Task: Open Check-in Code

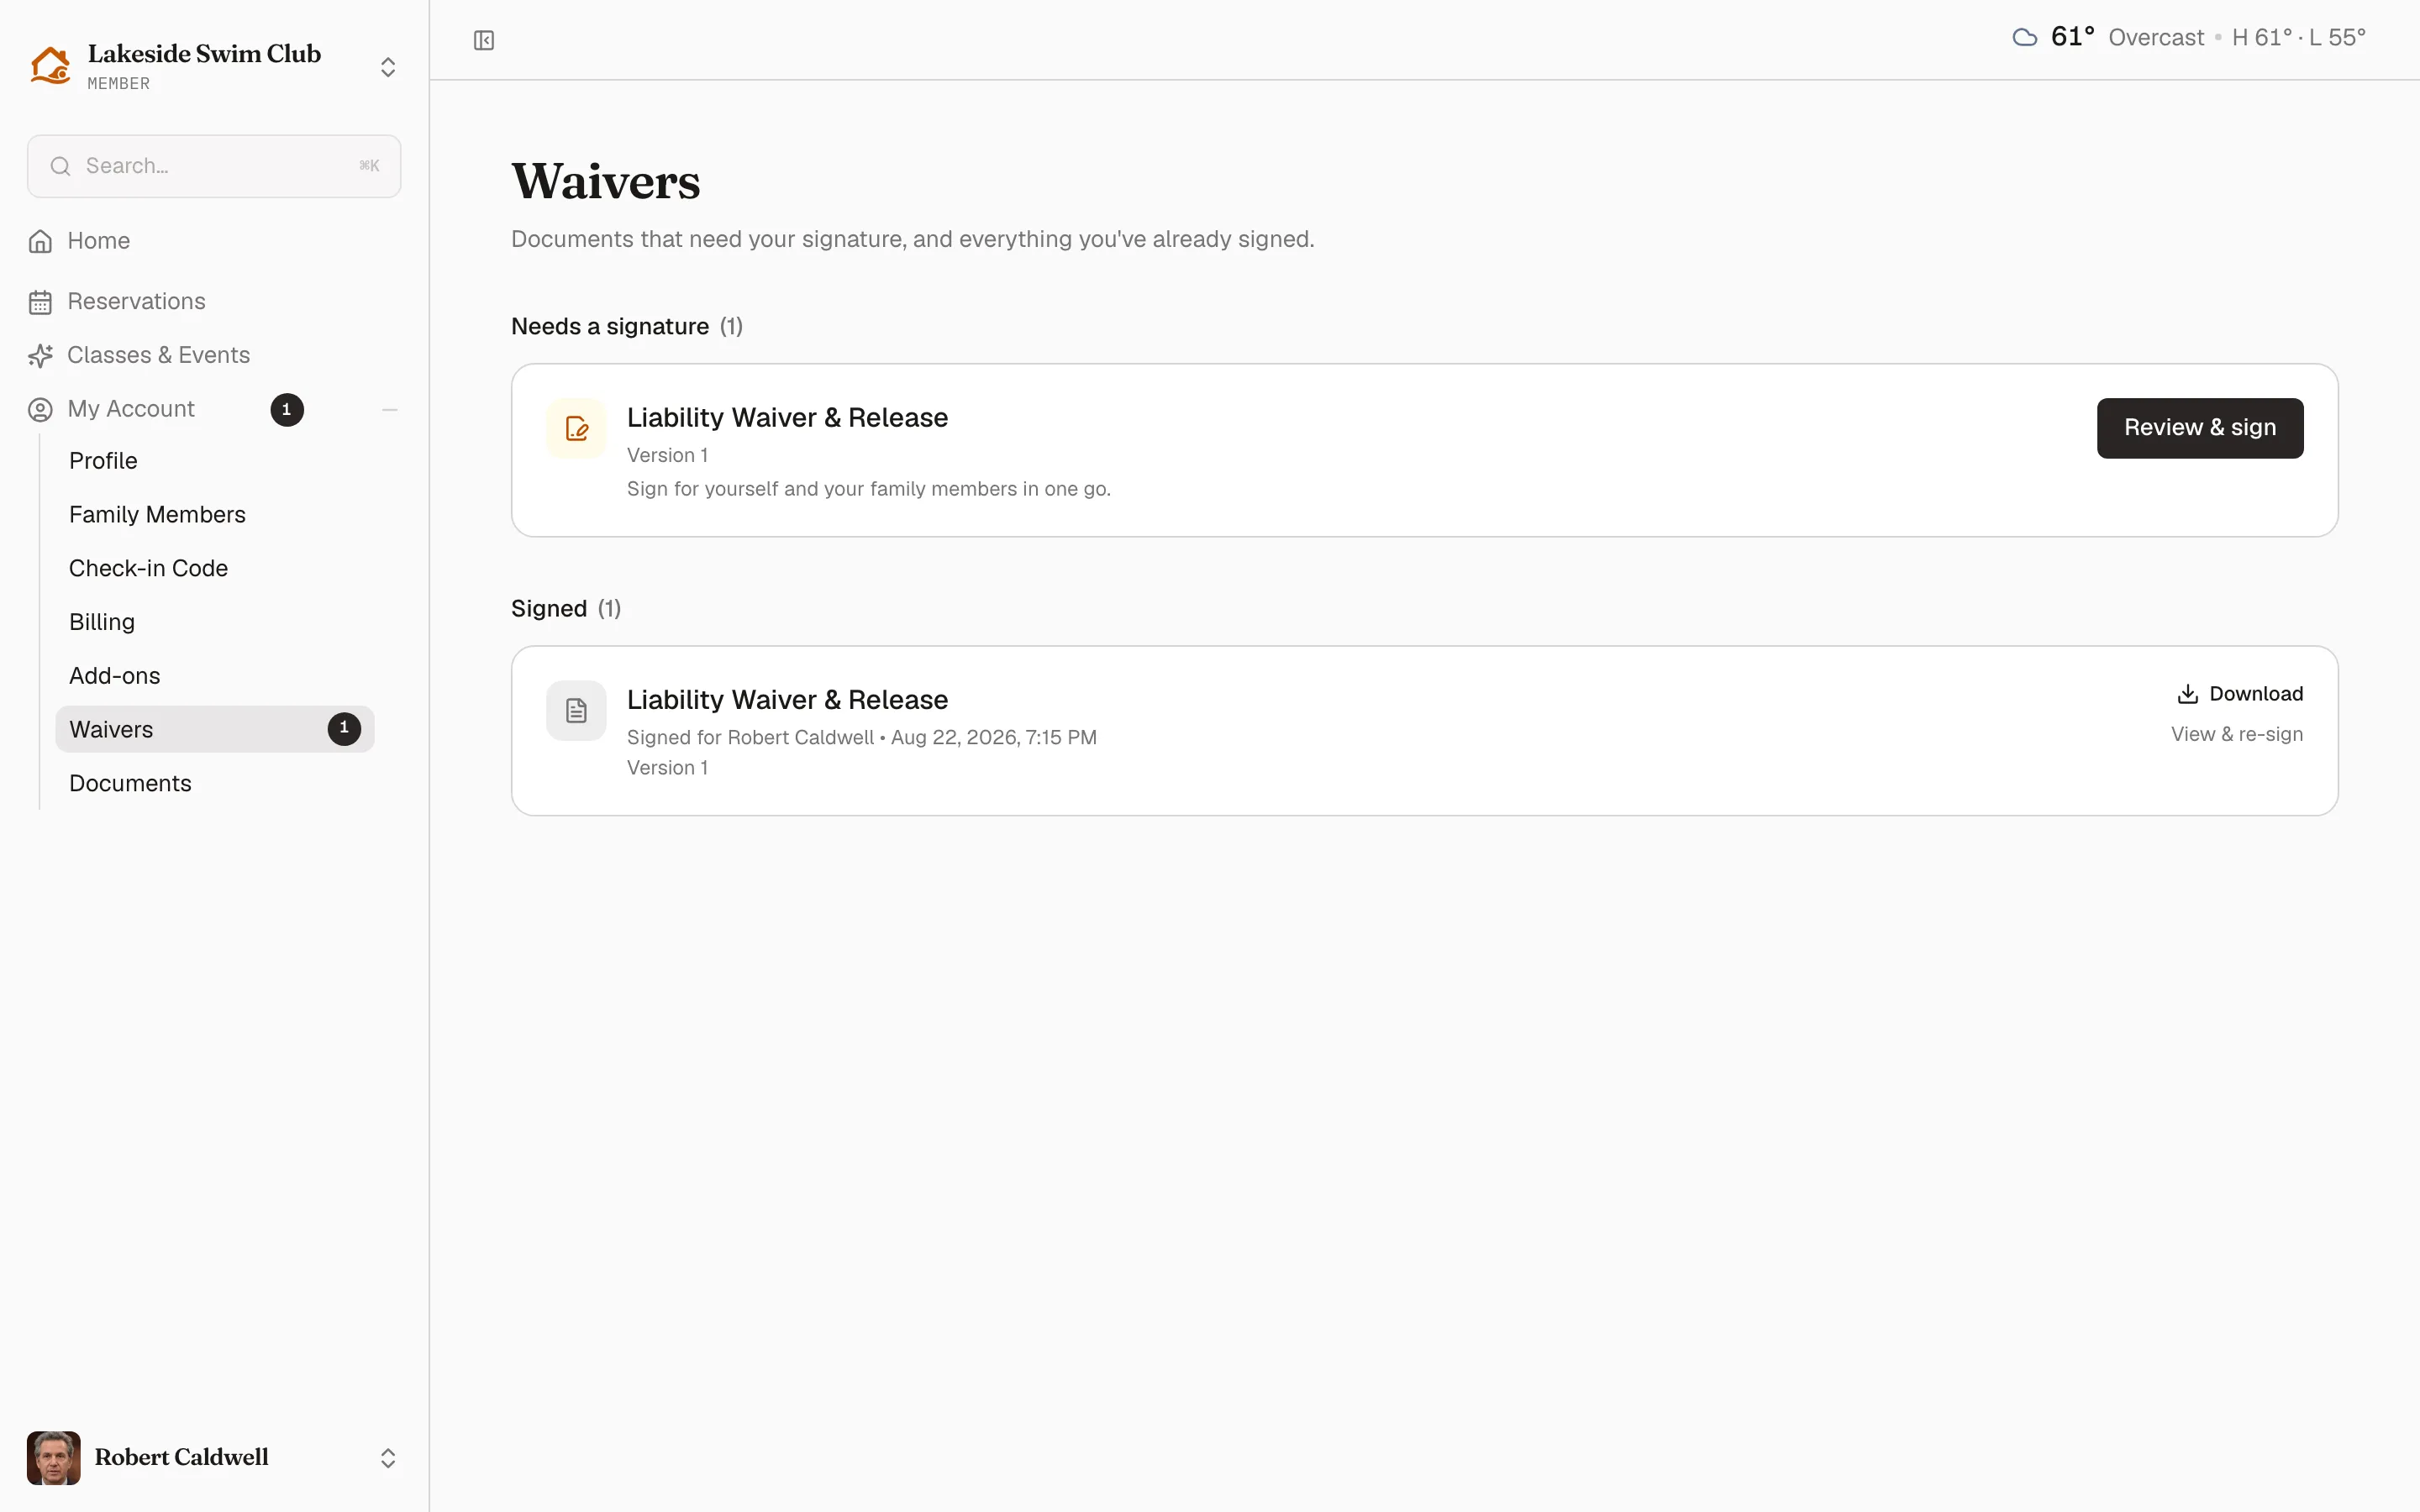Action: [x=215, y=569]
